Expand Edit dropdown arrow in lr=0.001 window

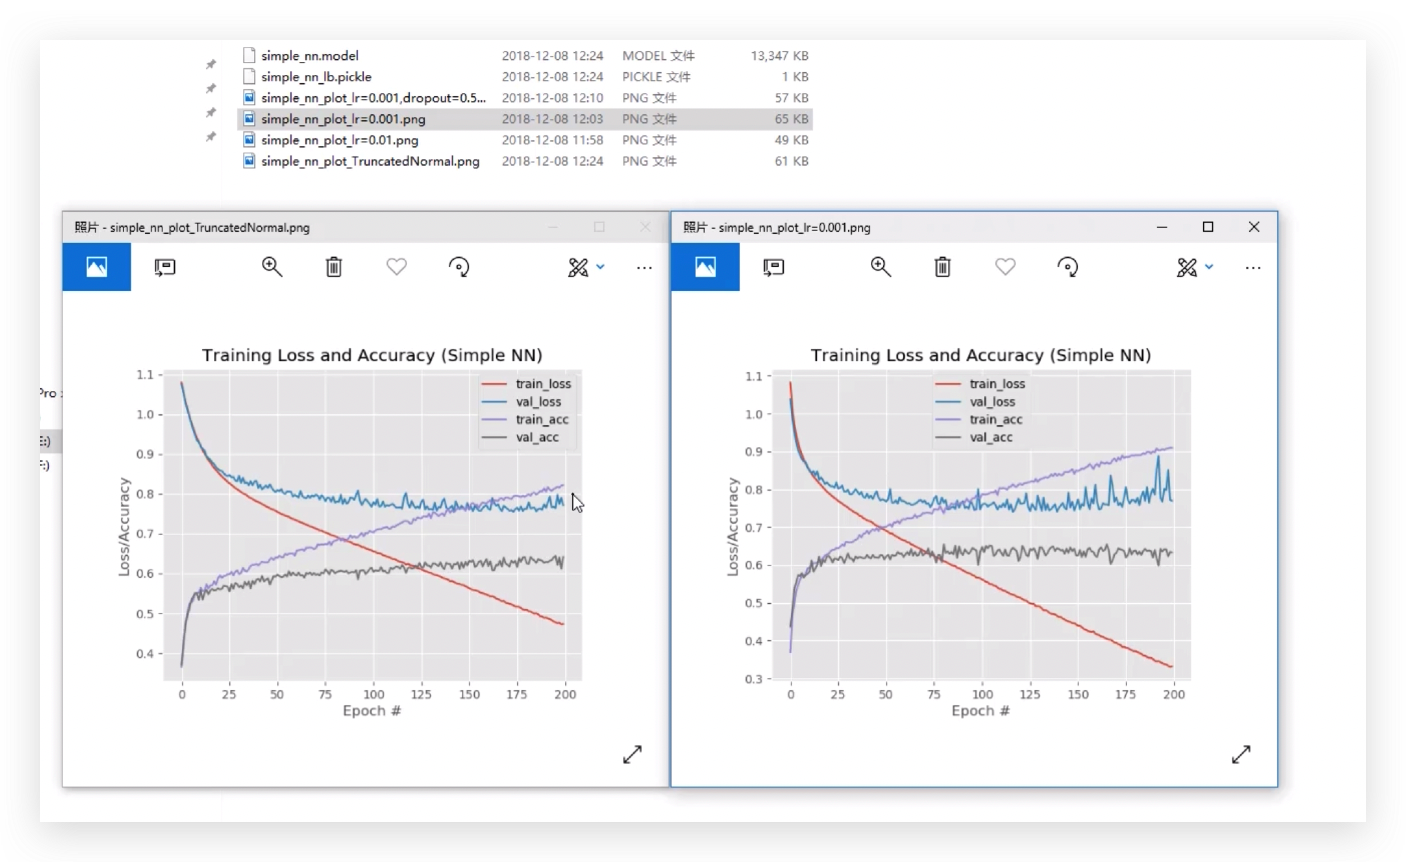tap(1209, 267)
